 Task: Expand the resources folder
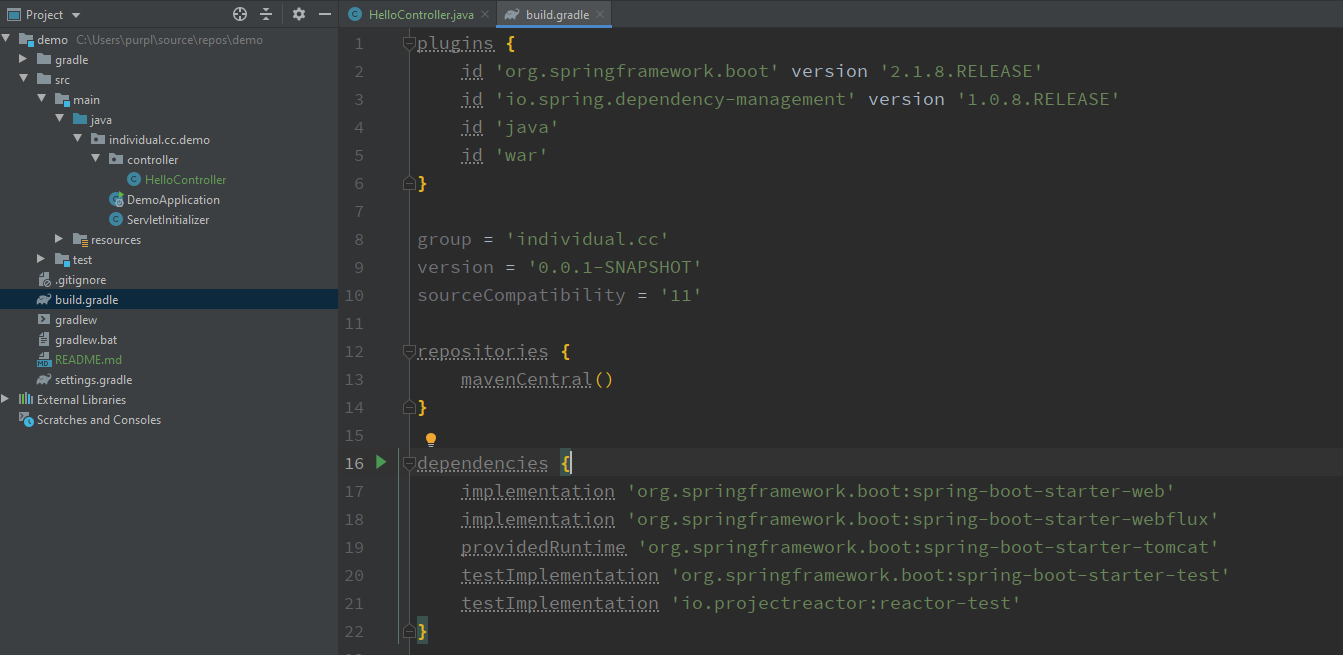tap(60, 239)
